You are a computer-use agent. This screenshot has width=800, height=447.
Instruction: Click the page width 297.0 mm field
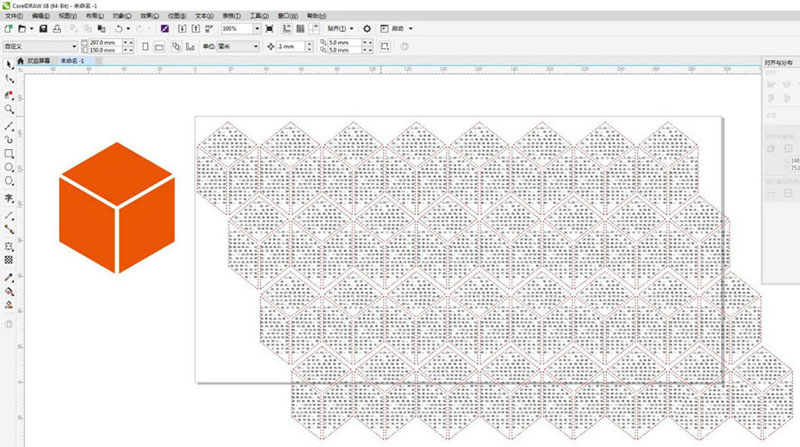(x=104, y=43)
